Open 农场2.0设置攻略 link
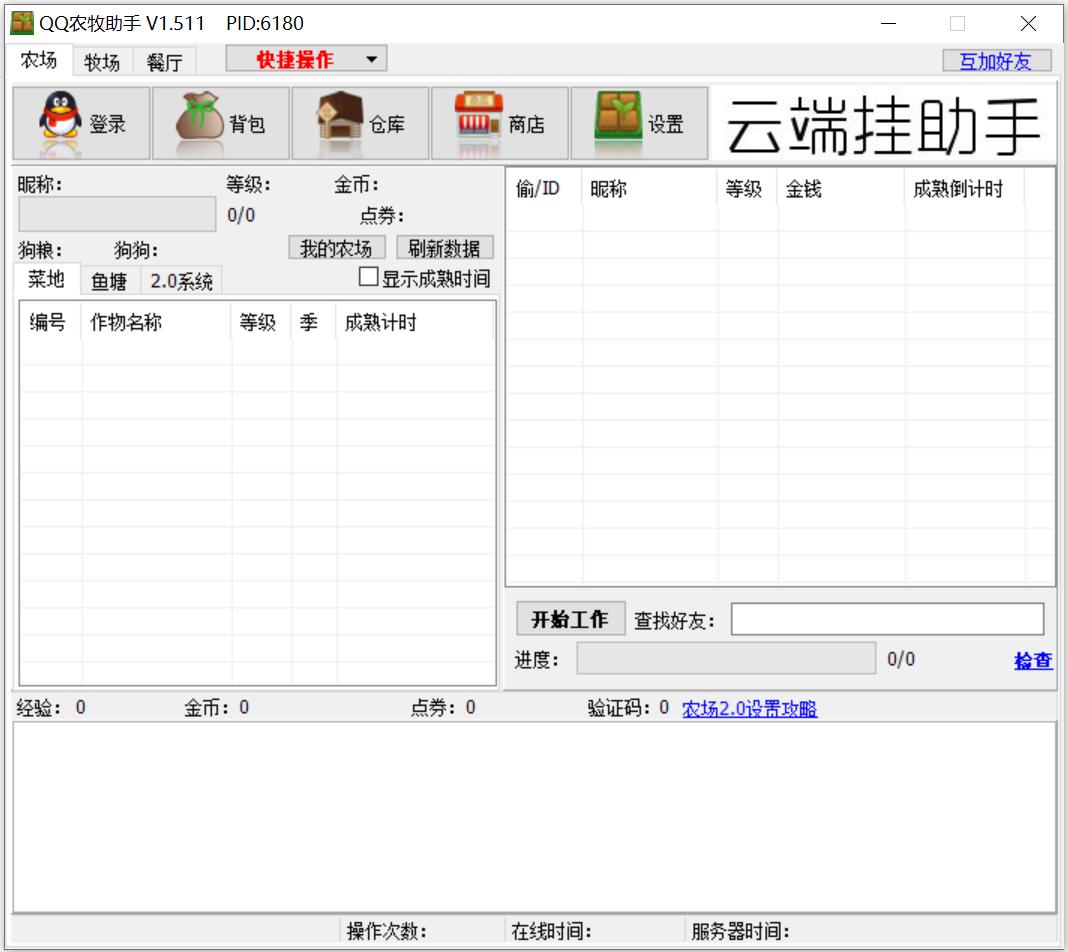 [x=749, y=709]
